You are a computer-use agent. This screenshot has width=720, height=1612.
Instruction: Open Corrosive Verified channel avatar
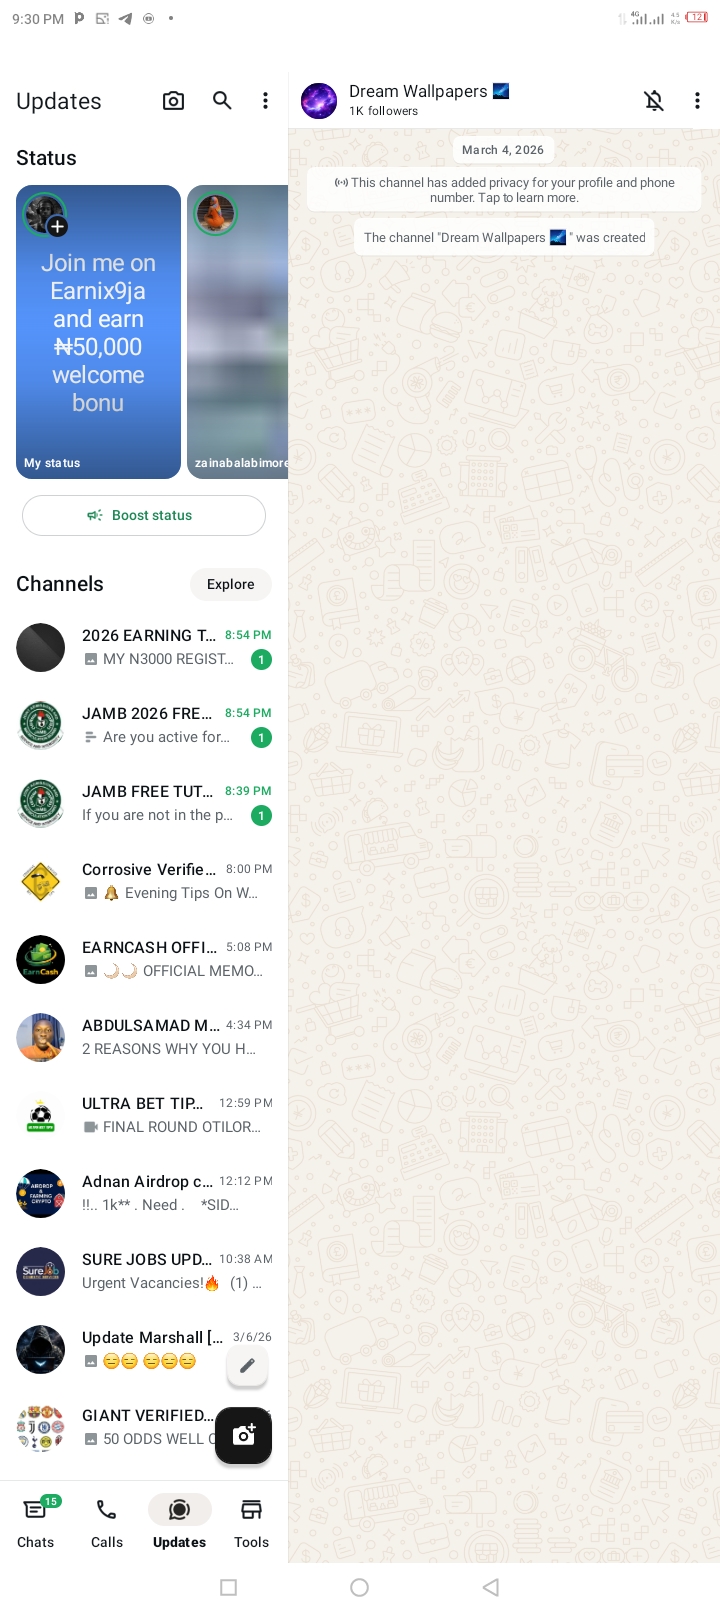(41, 882)
